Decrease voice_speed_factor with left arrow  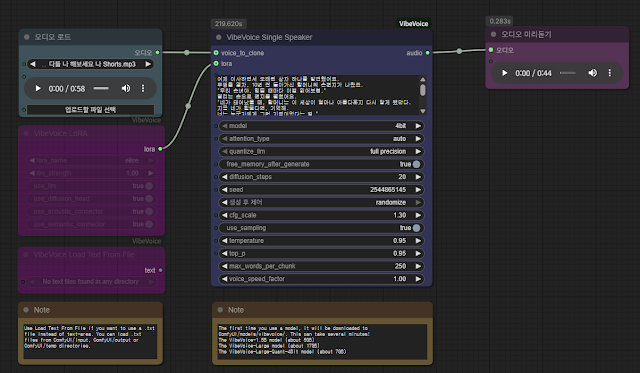coord(224,279)
